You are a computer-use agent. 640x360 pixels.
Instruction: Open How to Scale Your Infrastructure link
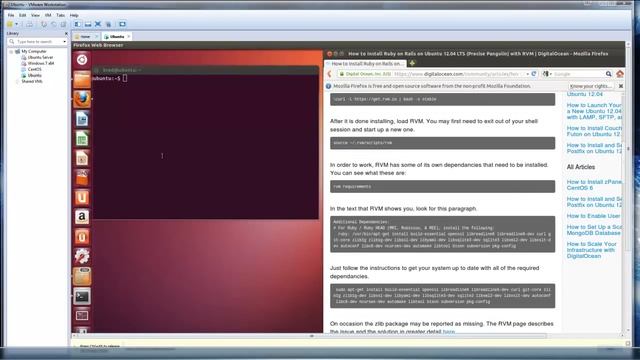click(x=591, y=250)
